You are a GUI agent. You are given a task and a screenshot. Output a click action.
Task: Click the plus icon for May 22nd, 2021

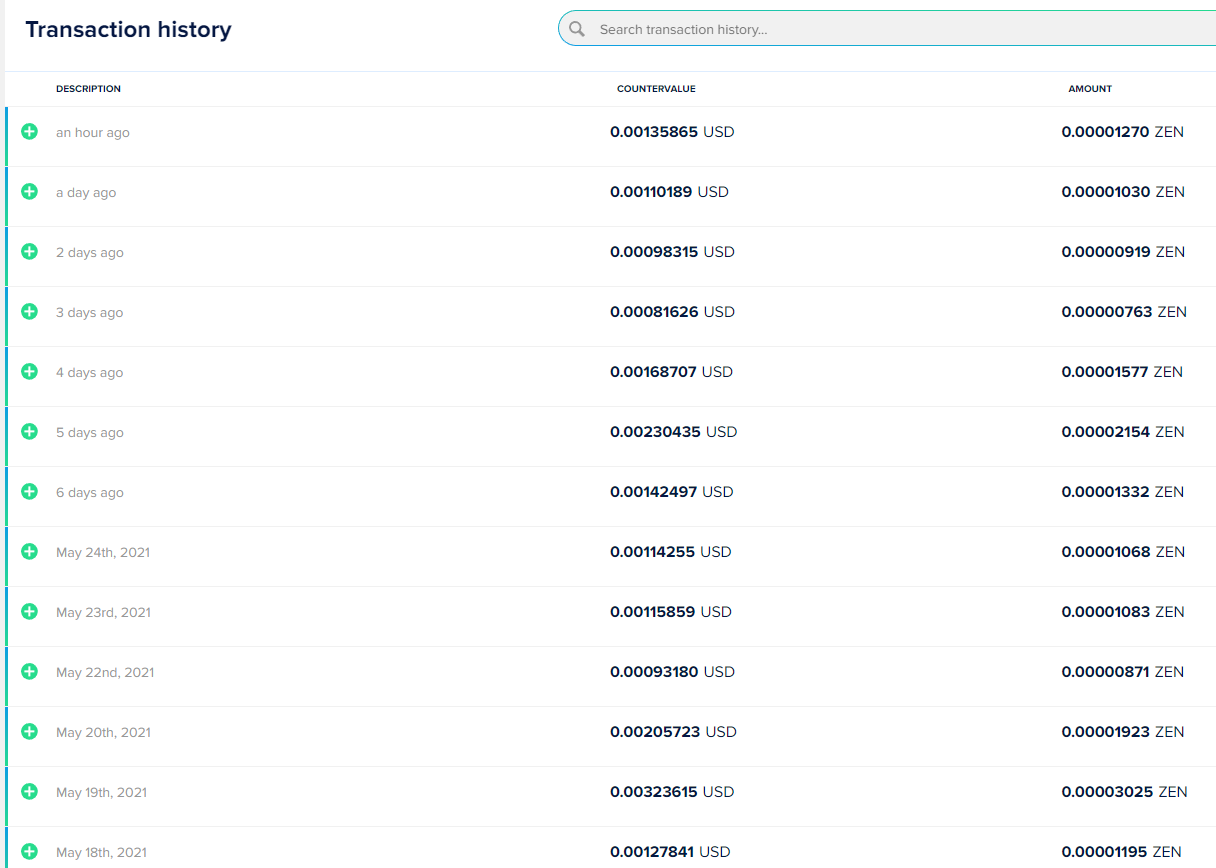[29, 671]
